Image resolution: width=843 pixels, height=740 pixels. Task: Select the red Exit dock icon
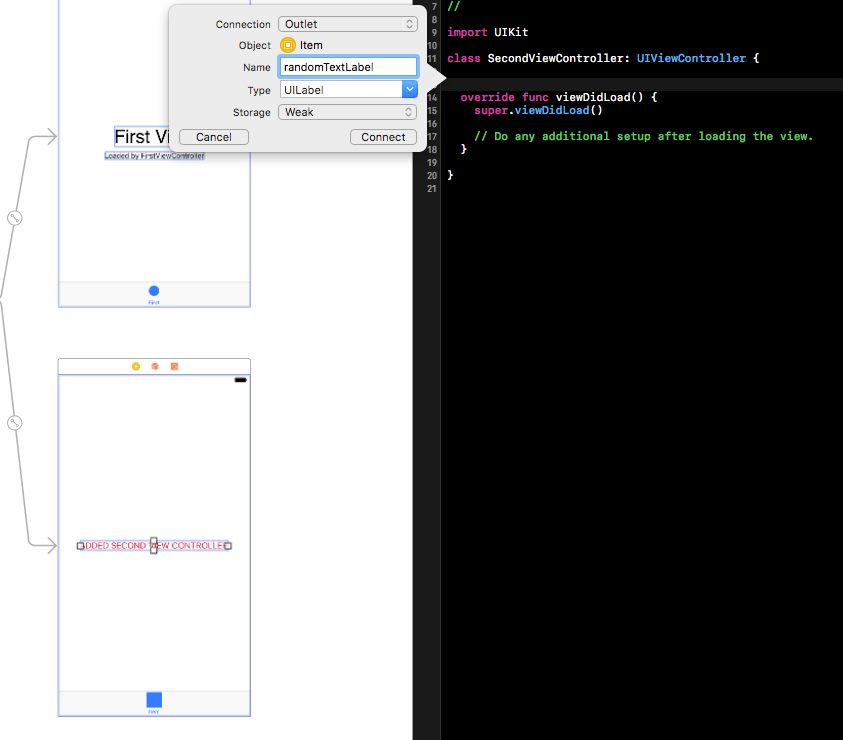pos(174,366)
